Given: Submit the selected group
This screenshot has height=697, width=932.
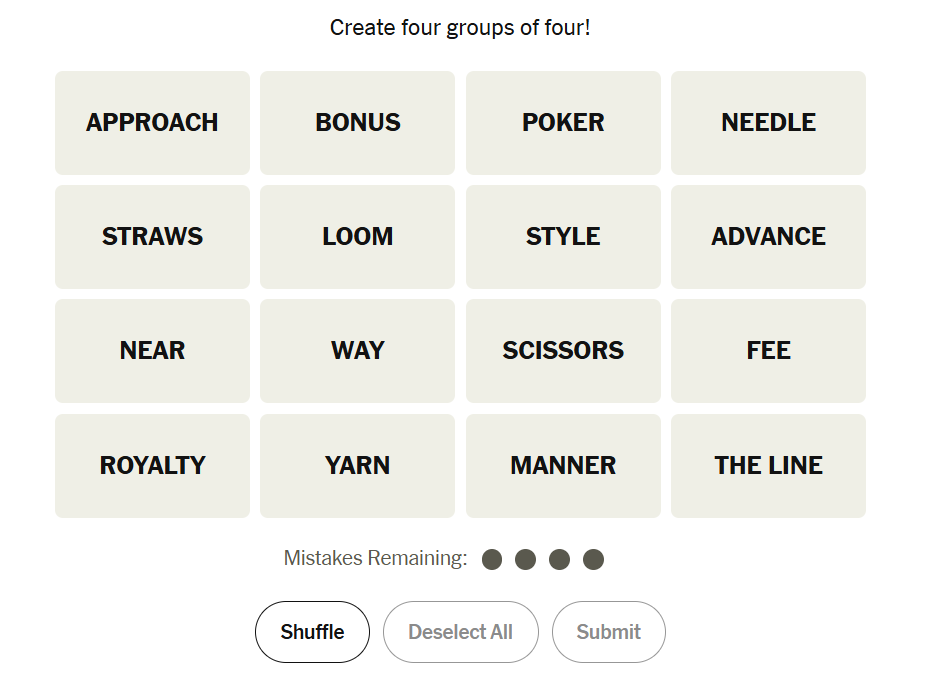Looking at the screenshot, I should click(x=608, y=632).
